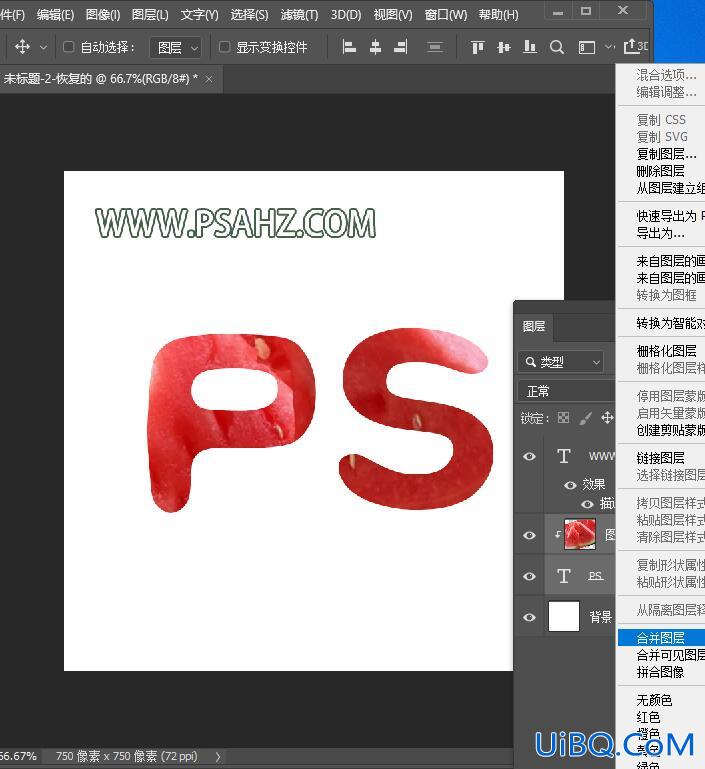The height and width of the screenshot is (769, 705).
Task: Toggle lock transparent pixels icon
Action: [x=563, y=418]
